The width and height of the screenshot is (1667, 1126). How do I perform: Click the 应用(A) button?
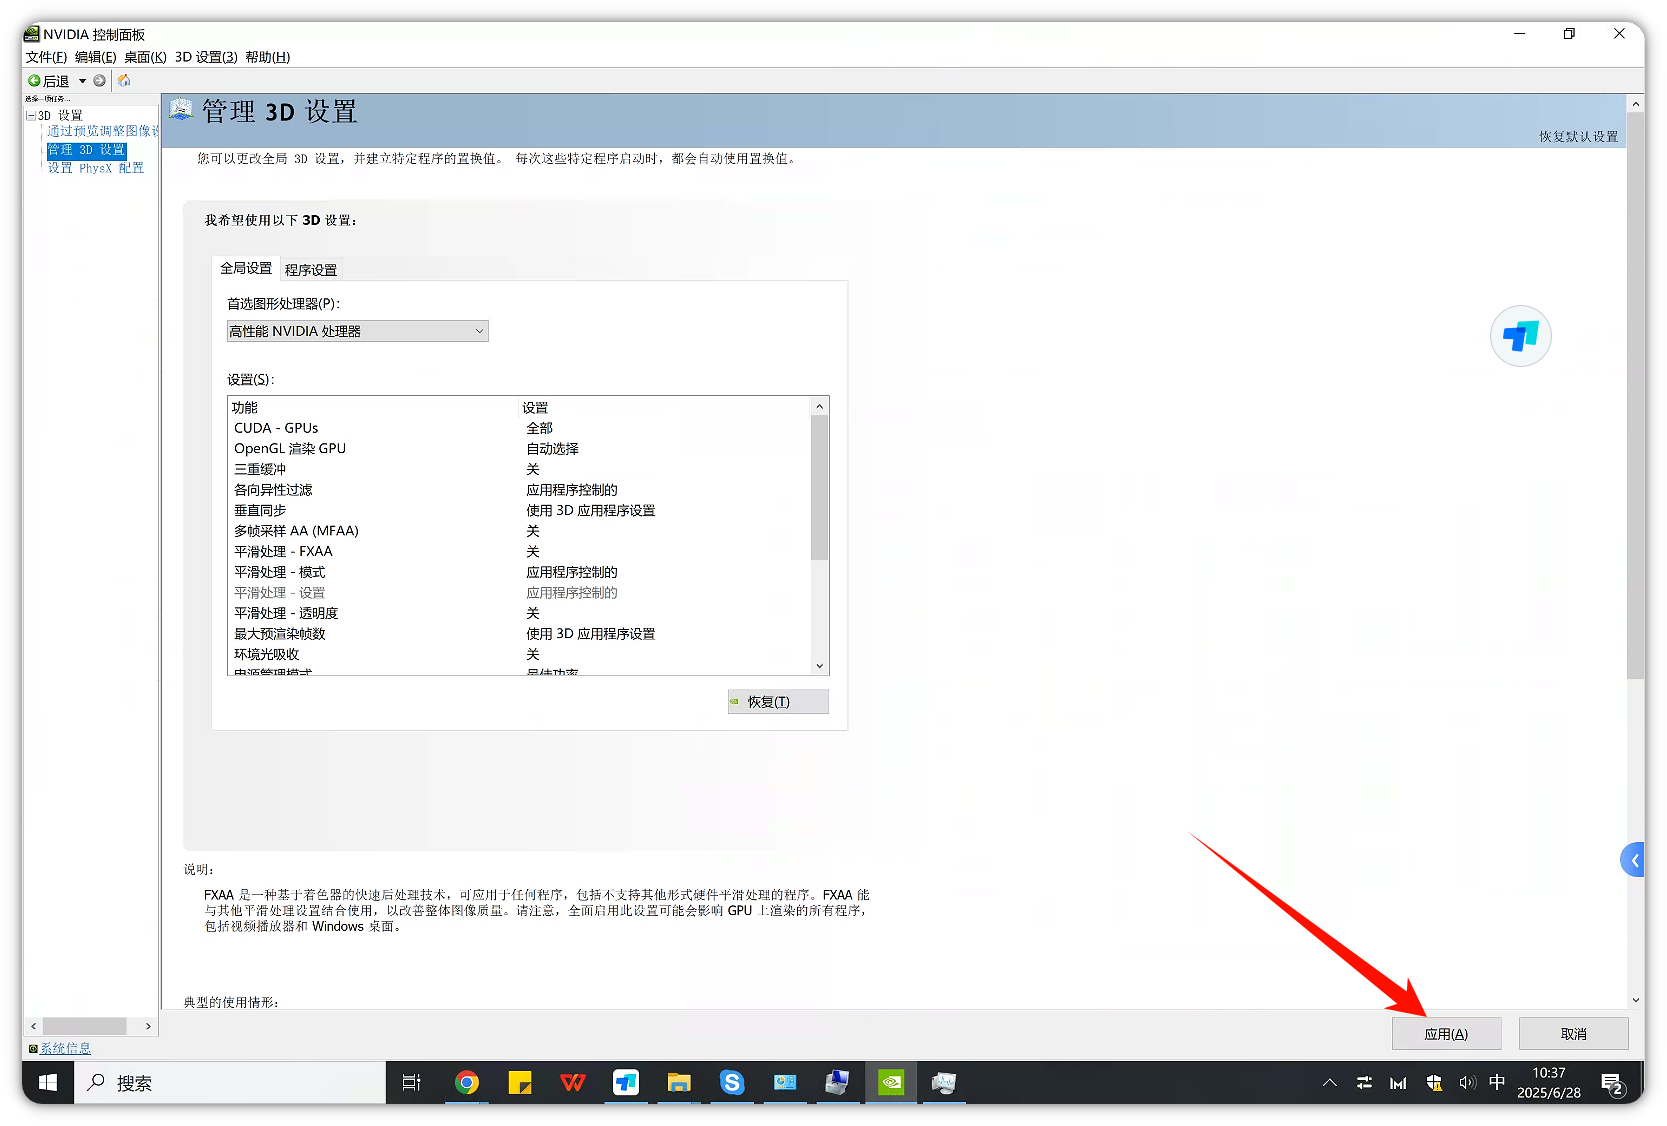(1446, 1034)
